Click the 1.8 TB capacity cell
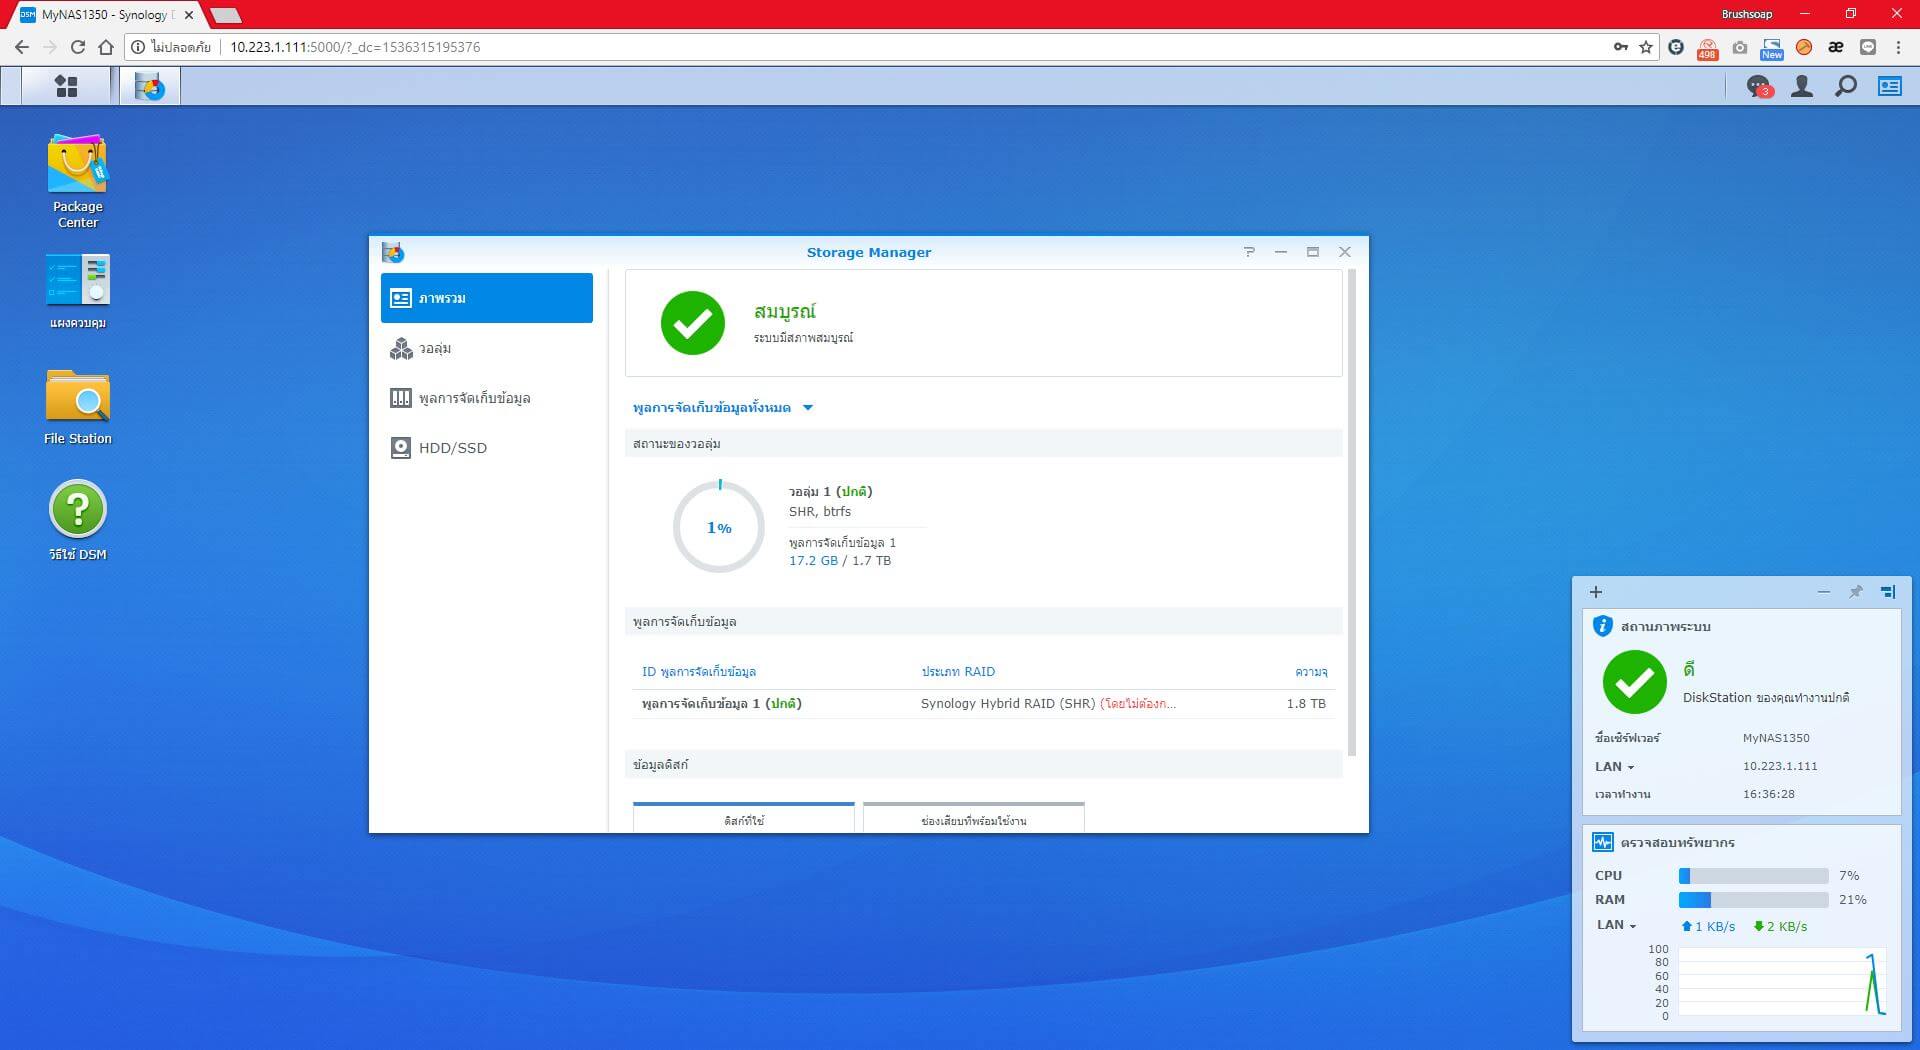 tap(1306, 704)
